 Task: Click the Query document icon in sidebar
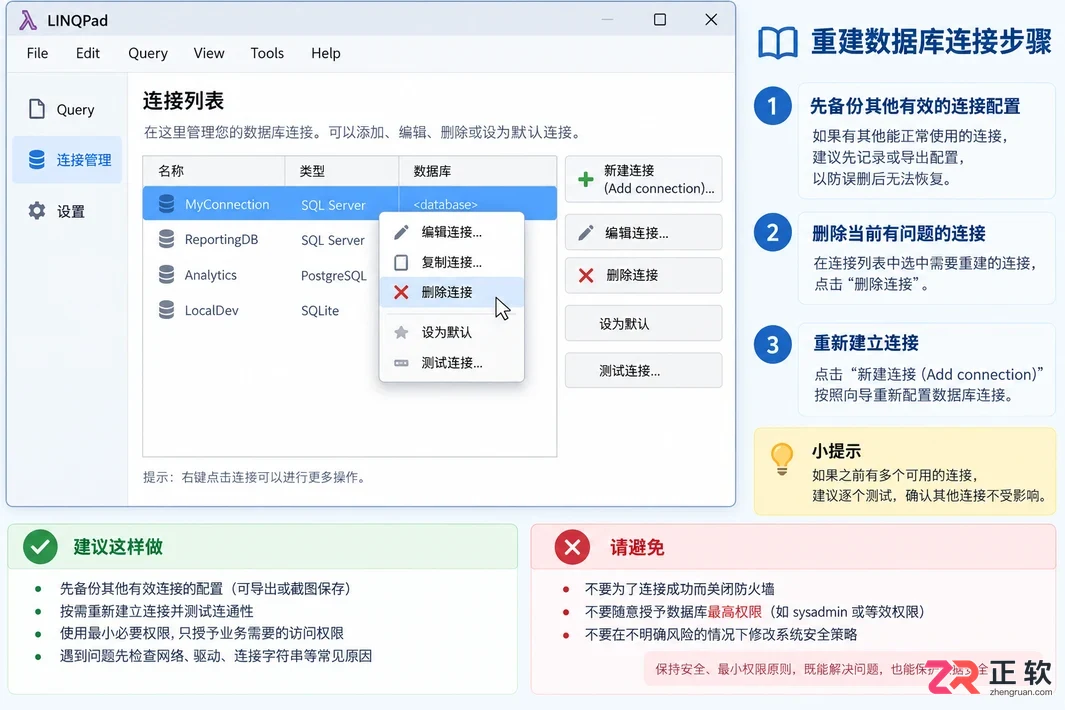[x=37, y=109]
